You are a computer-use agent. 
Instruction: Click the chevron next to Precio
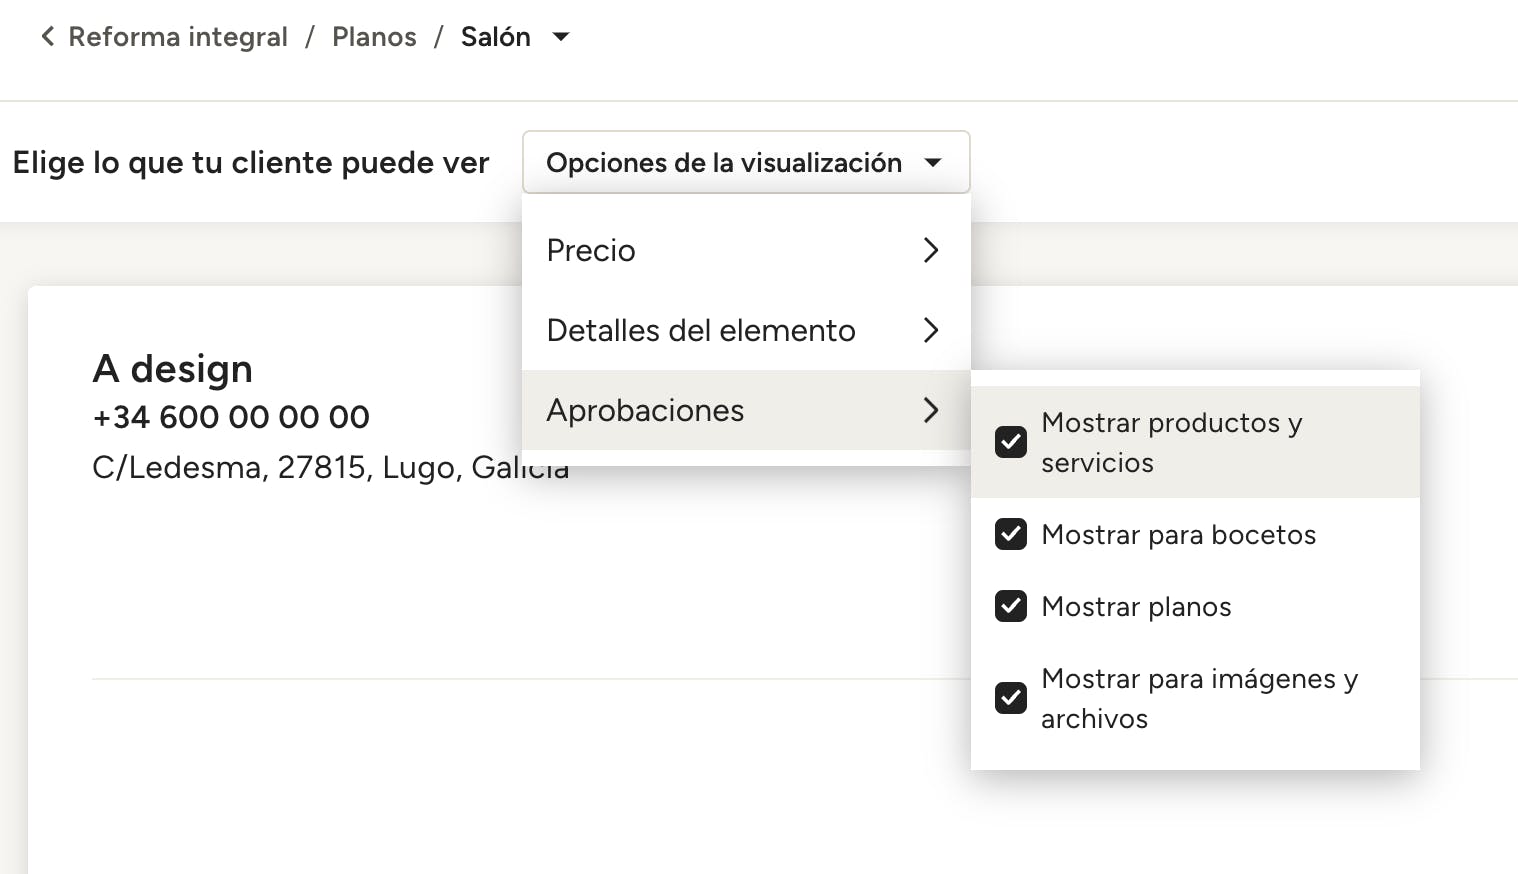(x=931, y=250)
